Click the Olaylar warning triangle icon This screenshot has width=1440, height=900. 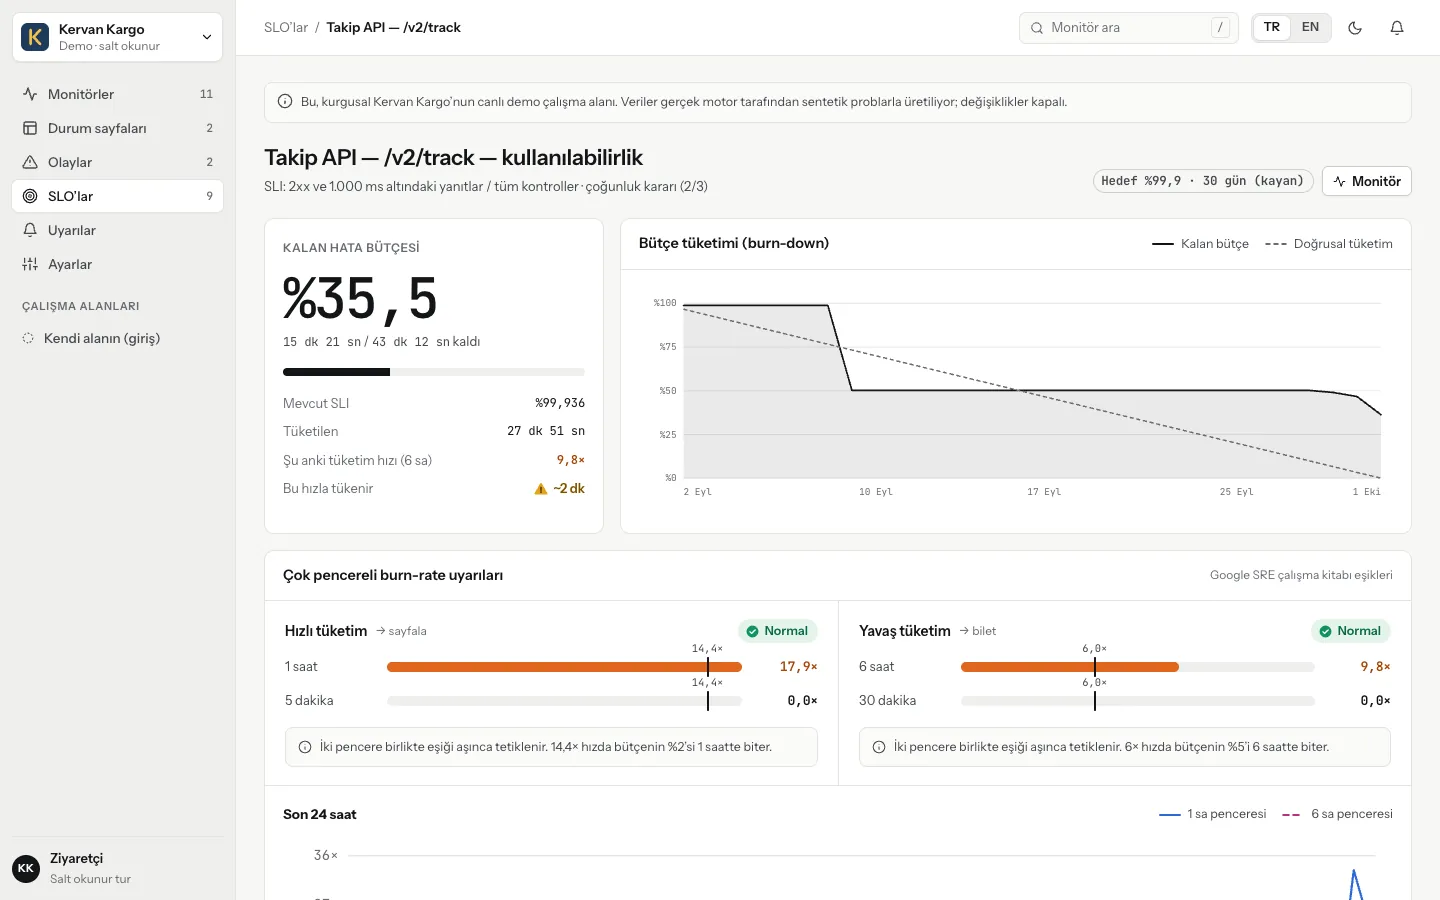[30, 162]
